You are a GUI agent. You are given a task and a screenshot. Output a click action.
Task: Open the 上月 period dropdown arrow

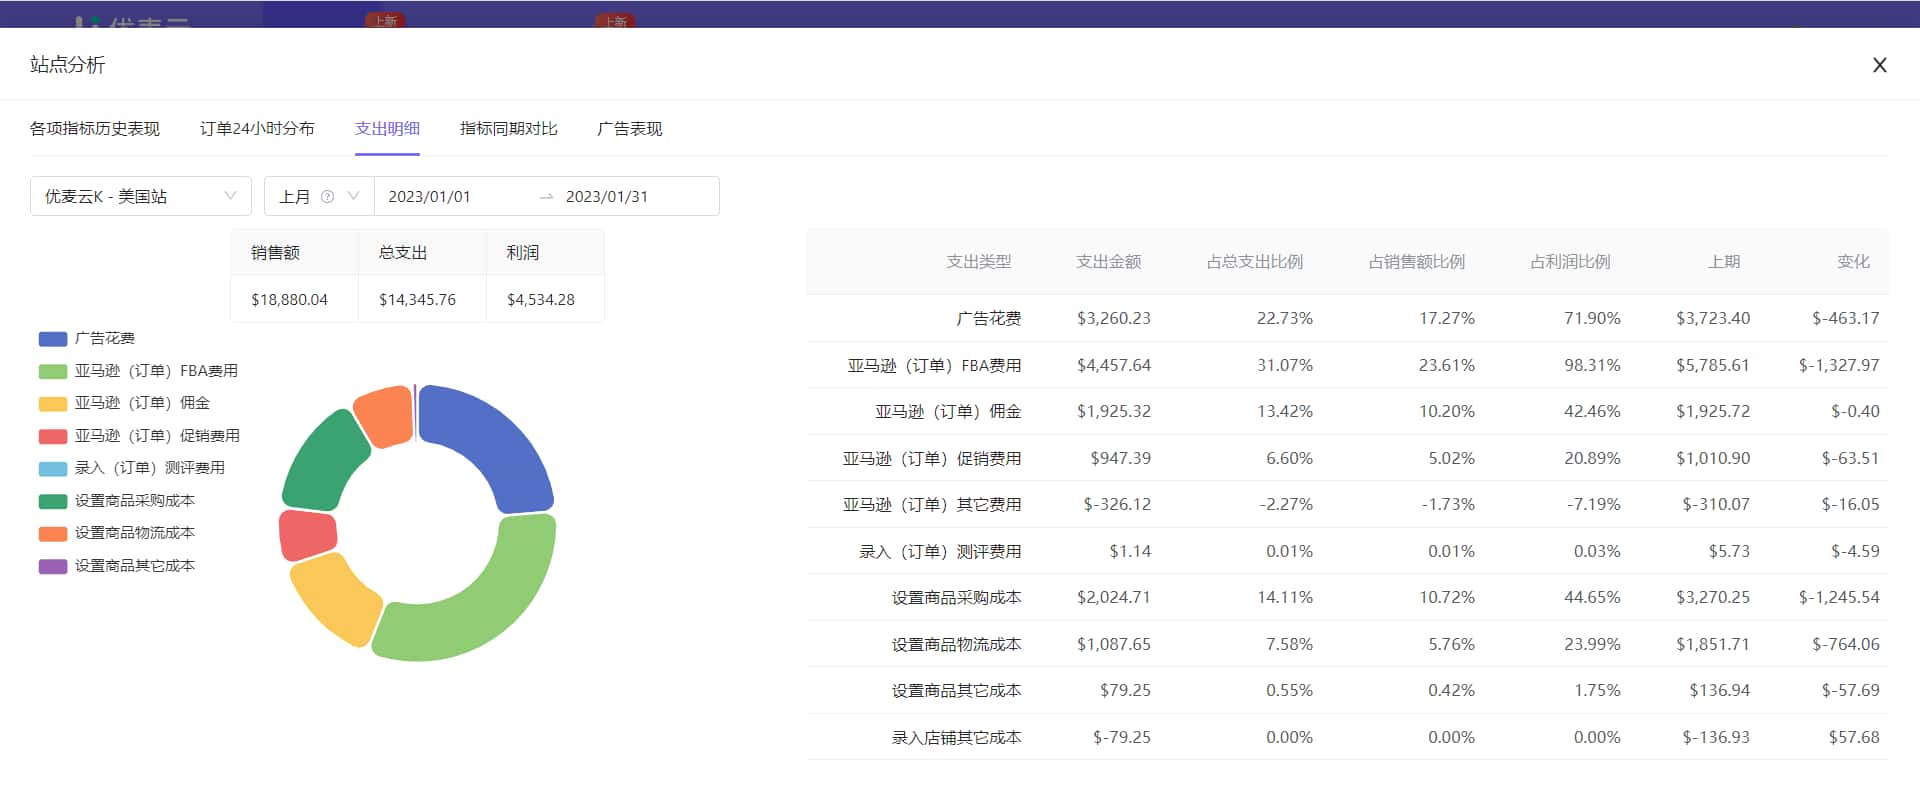tap(353, 196)
